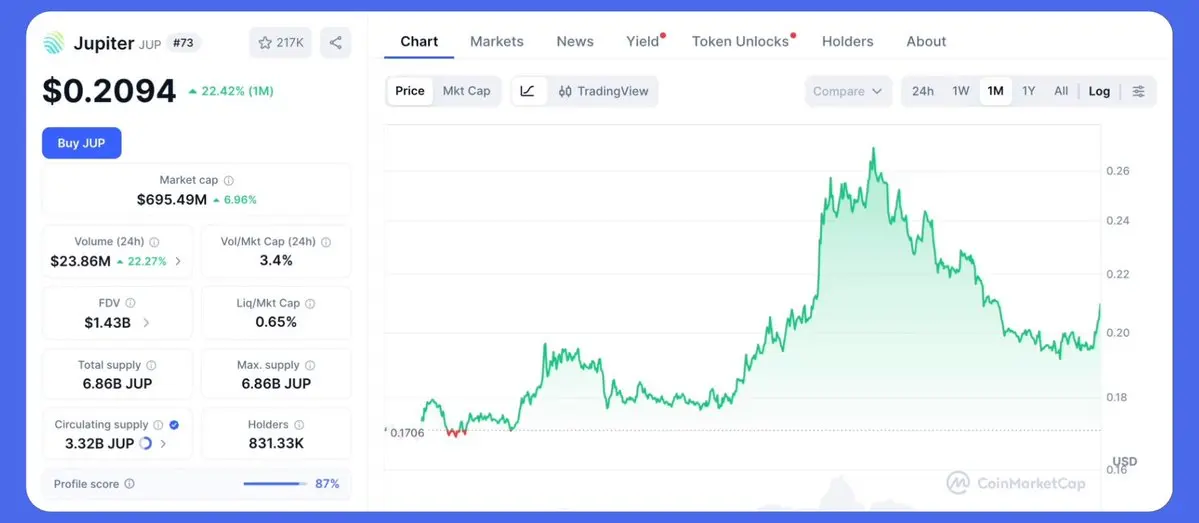Show Liq/Mkt Cap info icon
This screenshot has height=523, width=1199.
pyautogui.click(x=310, y=304)
